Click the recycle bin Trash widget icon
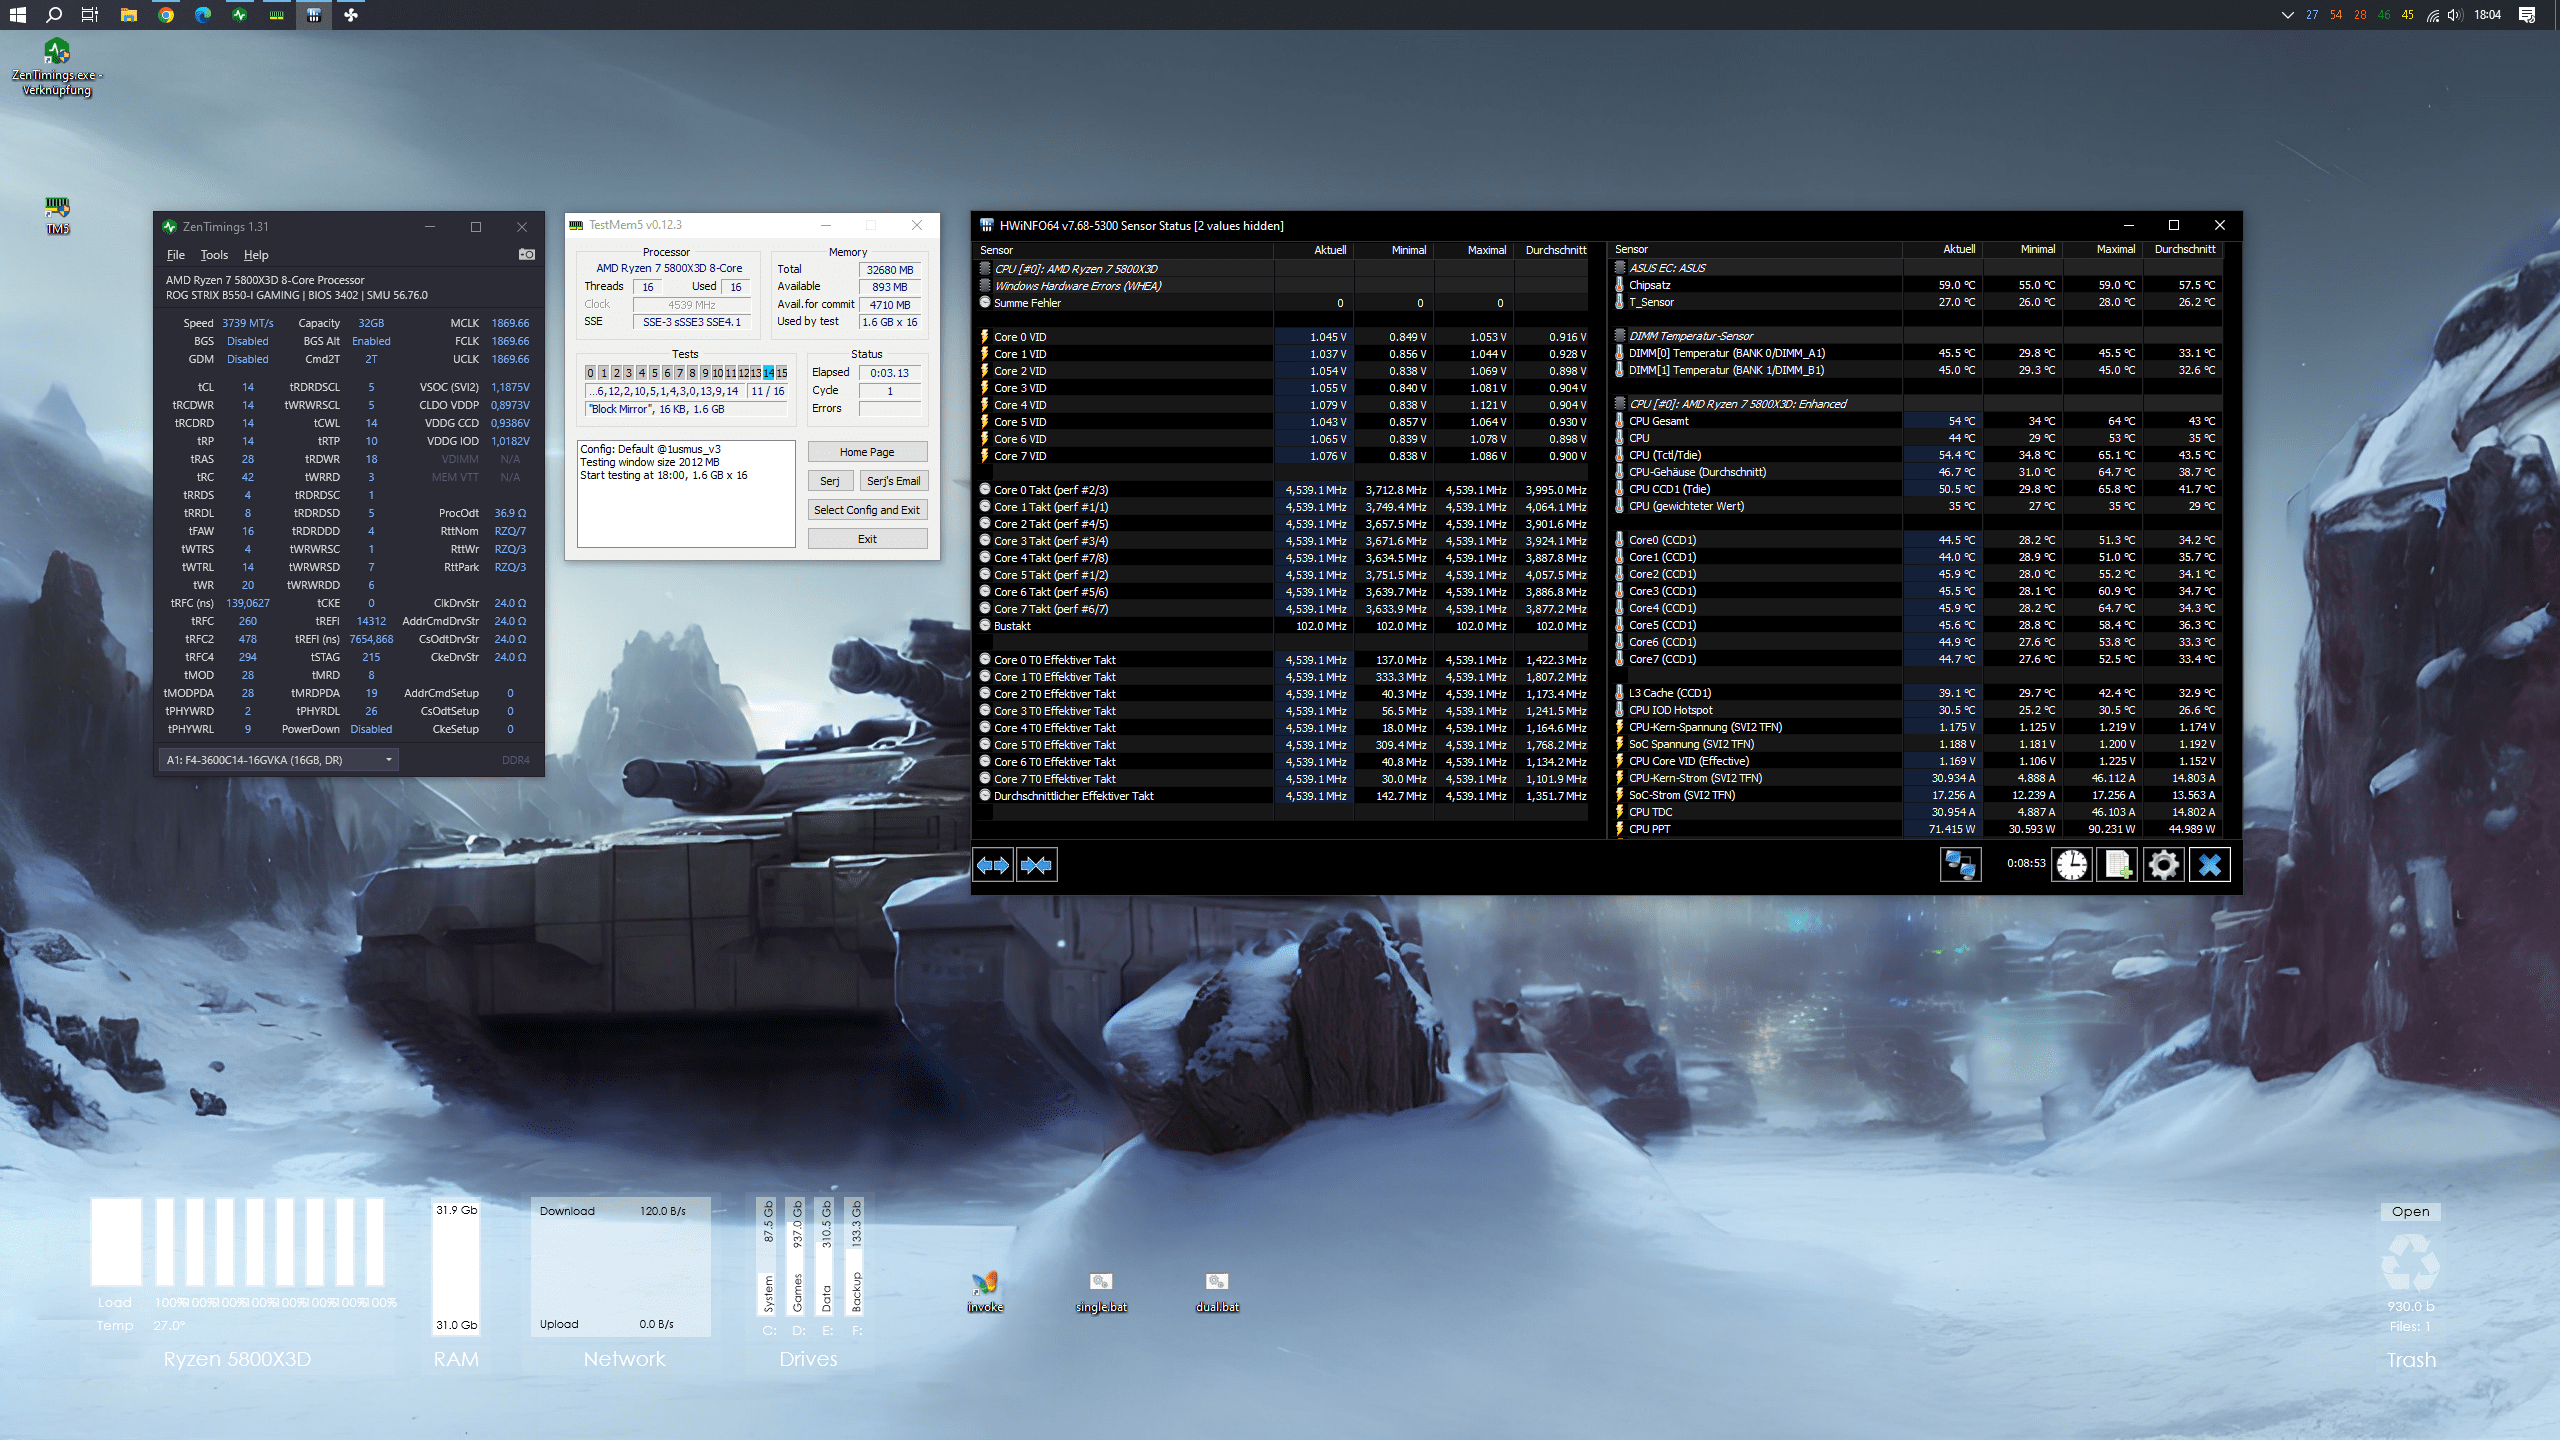The height and width of the screenshot is (1440, 2560). (2410, 1261)
